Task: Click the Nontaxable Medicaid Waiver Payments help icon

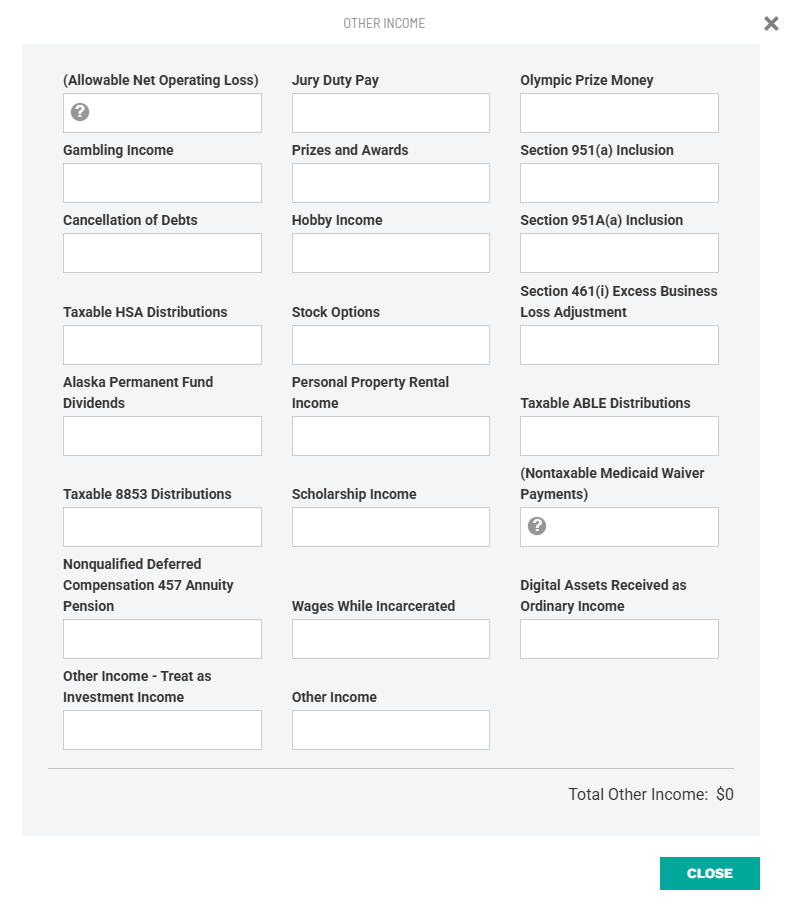Action: click(537, 526)
